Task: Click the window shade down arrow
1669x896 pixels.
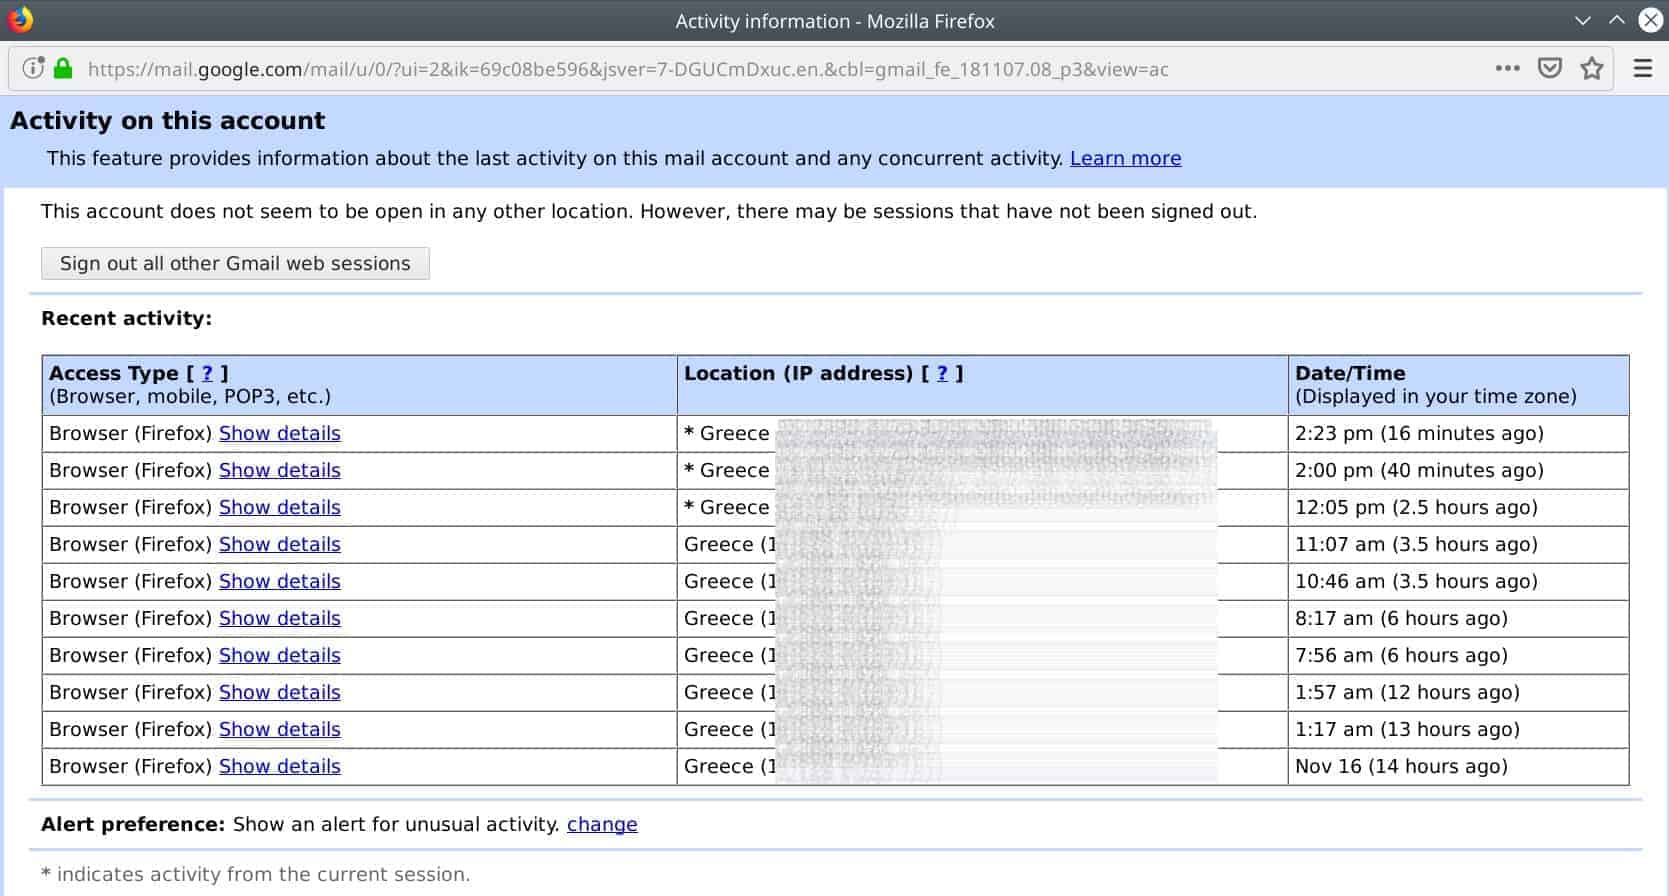Action: click(x=1583, y=20)
